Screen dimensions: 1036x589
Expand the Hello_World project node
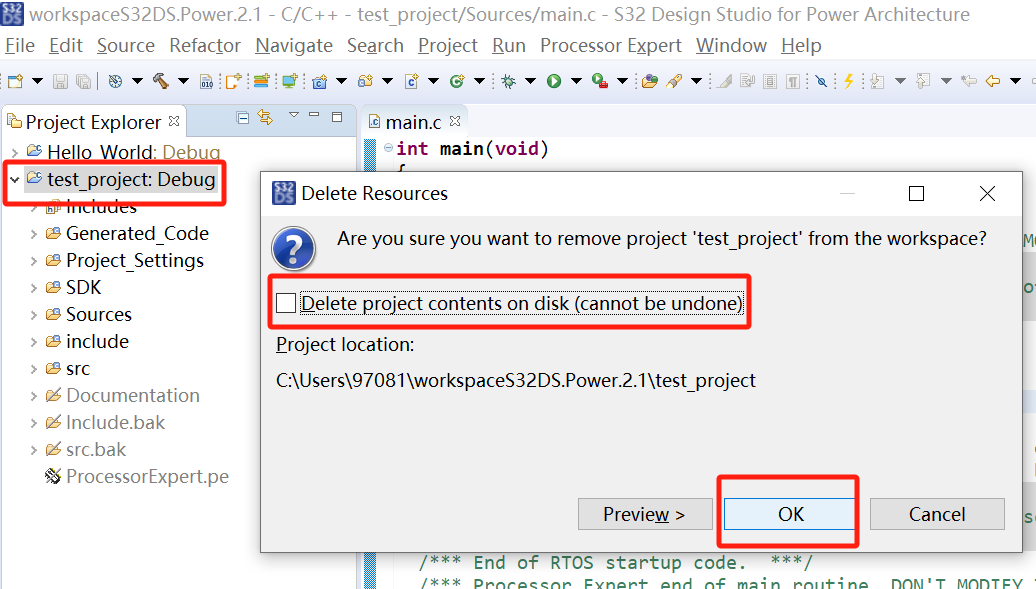(x=15, y=153)
